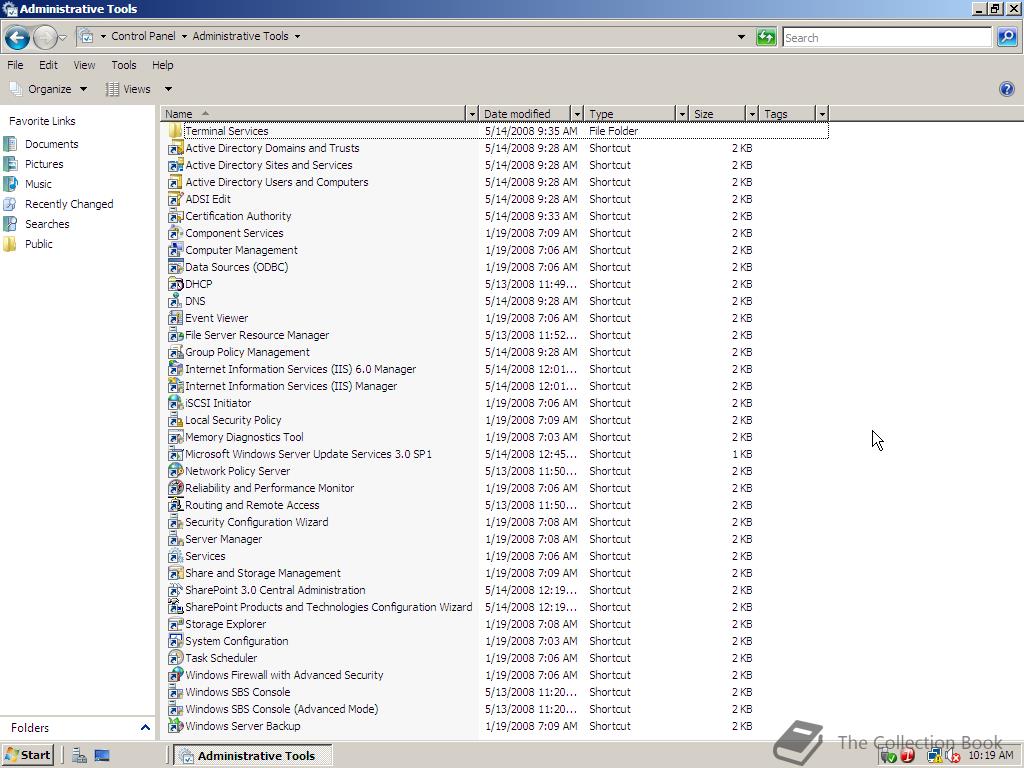Select Internet Information Services (IIS) 6.0 Manager
Viewport: 1024px width, 768px height.
click(300, 369)
